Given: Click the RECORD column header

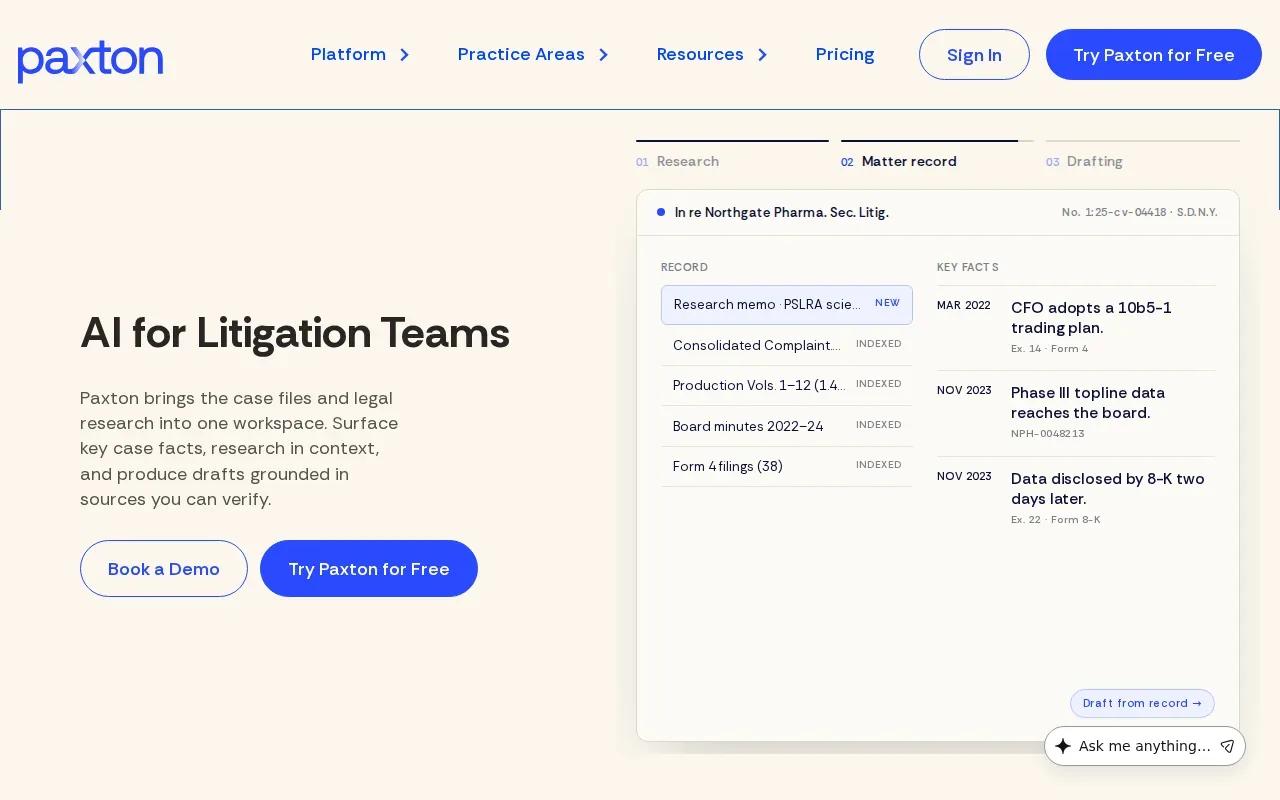Looking at the screenshot, I should pos(685,267).
